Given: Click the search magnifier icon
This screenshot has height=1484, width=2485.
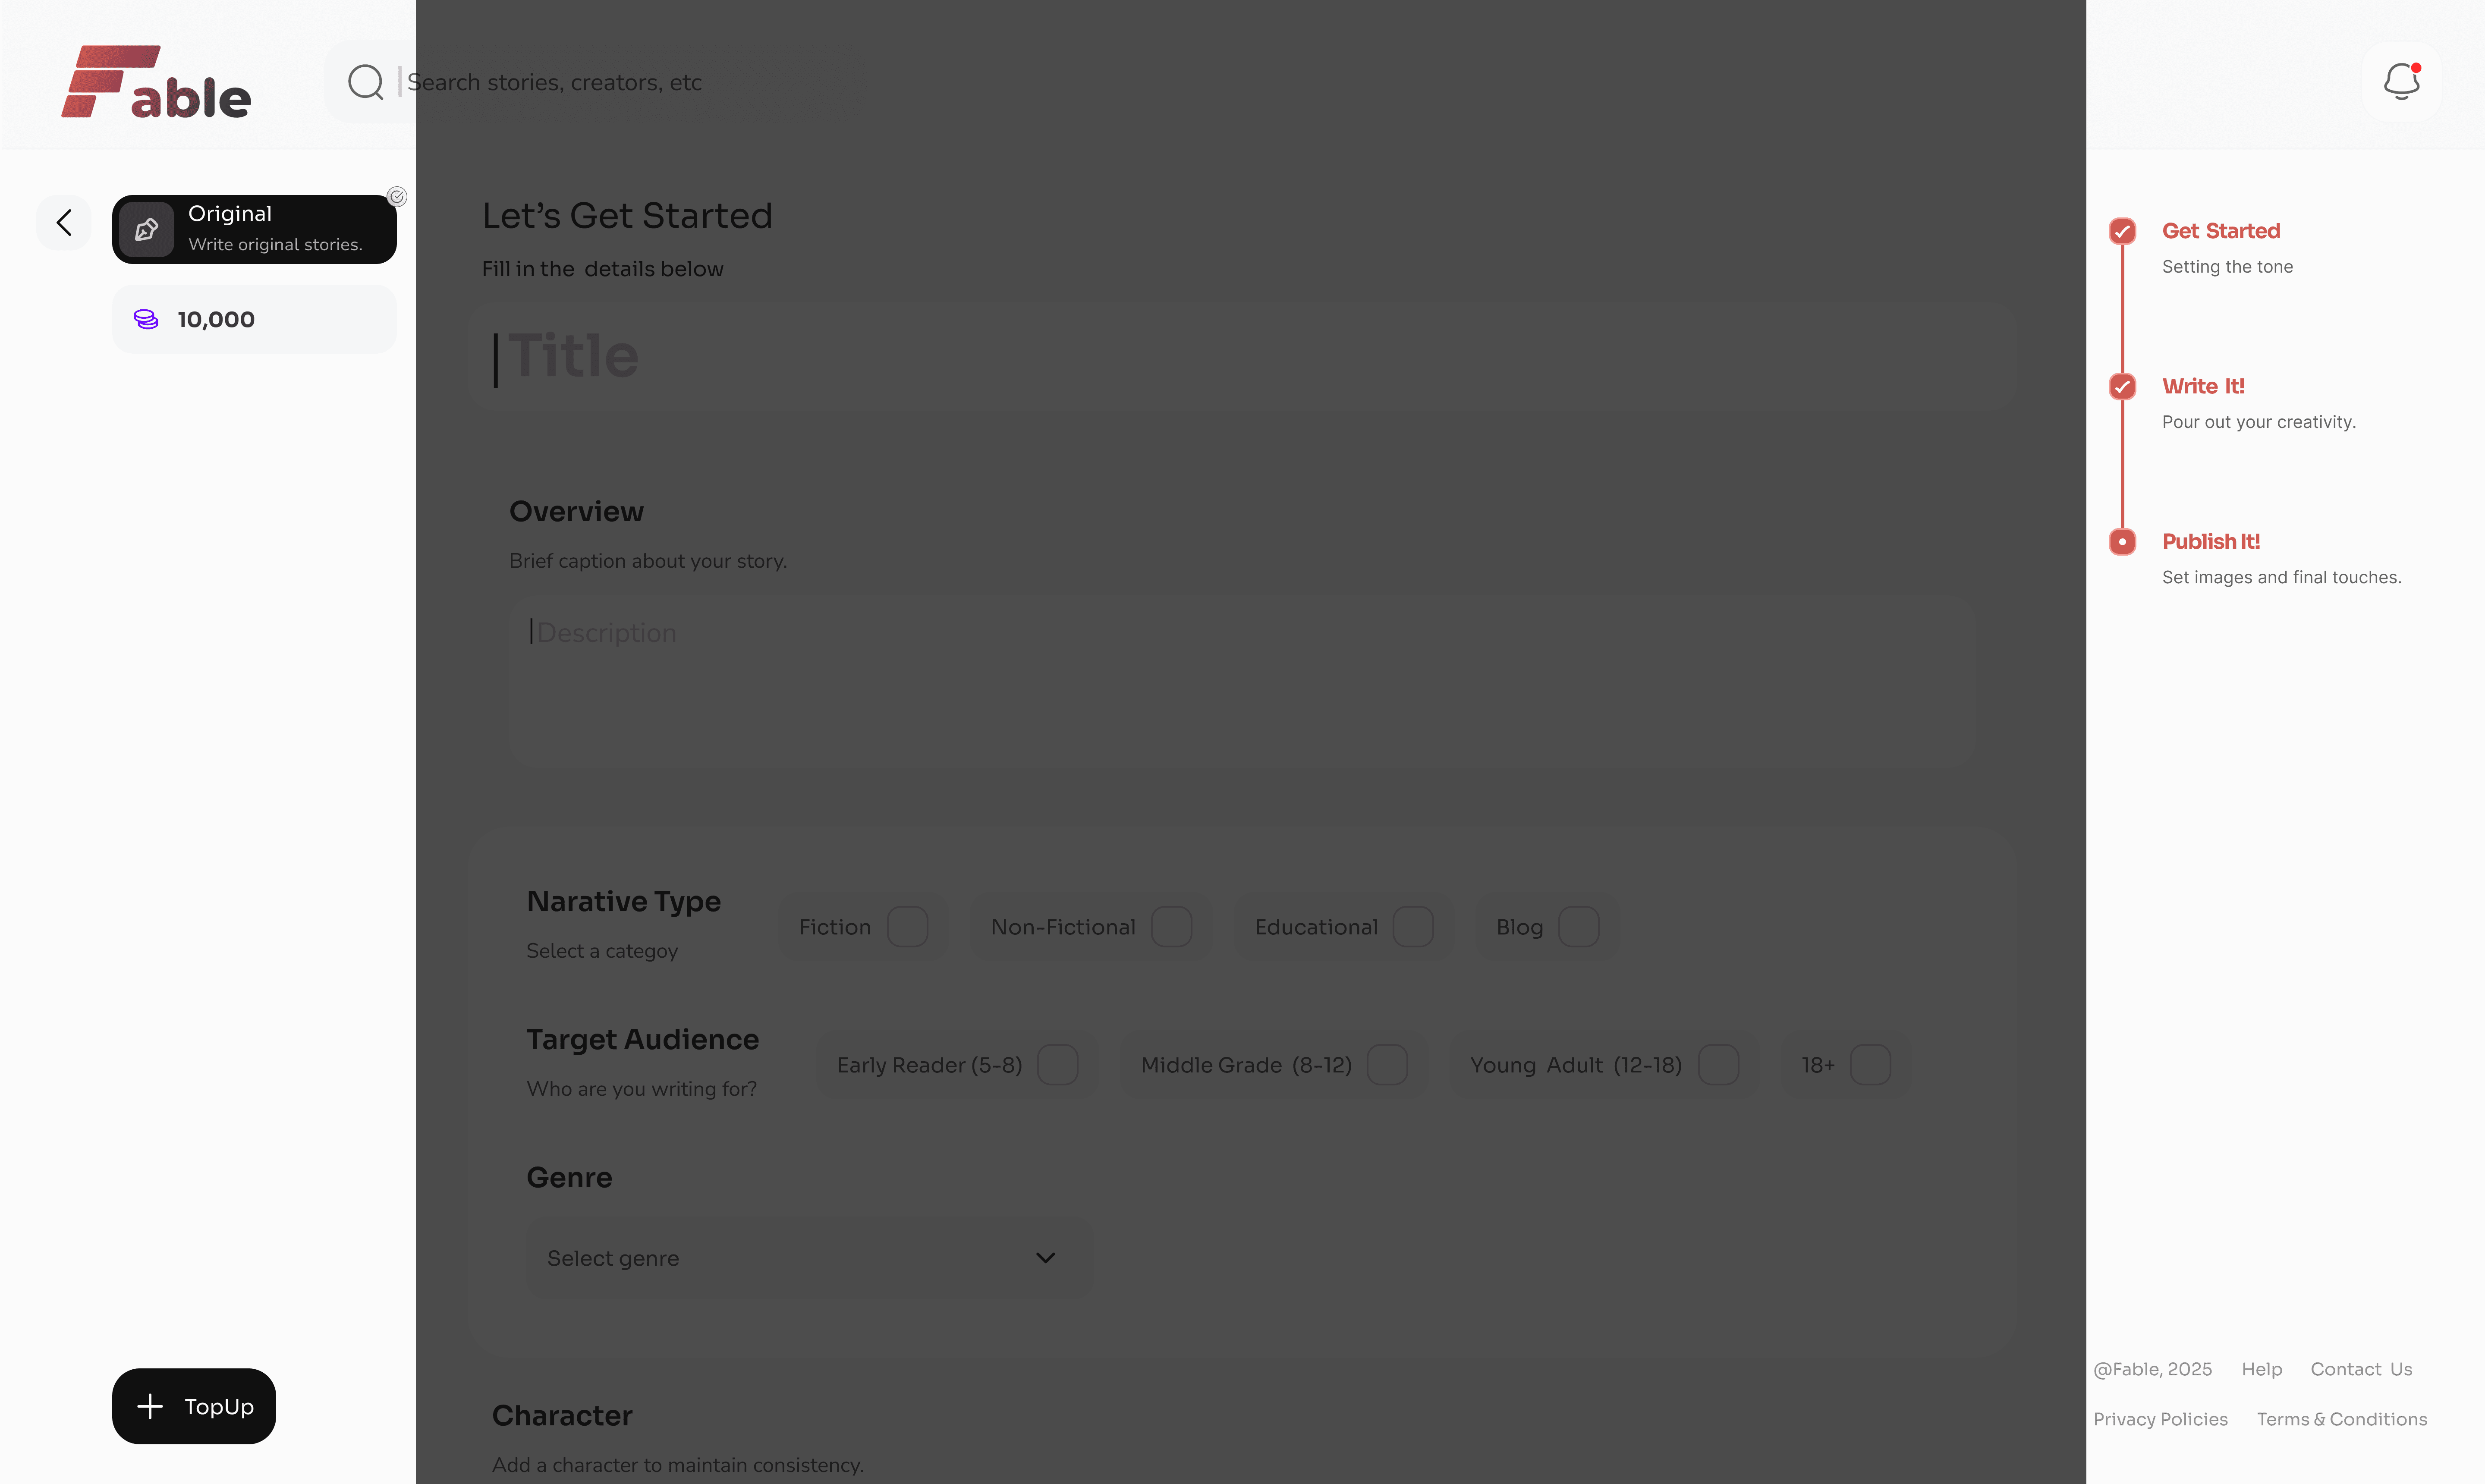Looking at the screenshot, I should click(365, 82).
